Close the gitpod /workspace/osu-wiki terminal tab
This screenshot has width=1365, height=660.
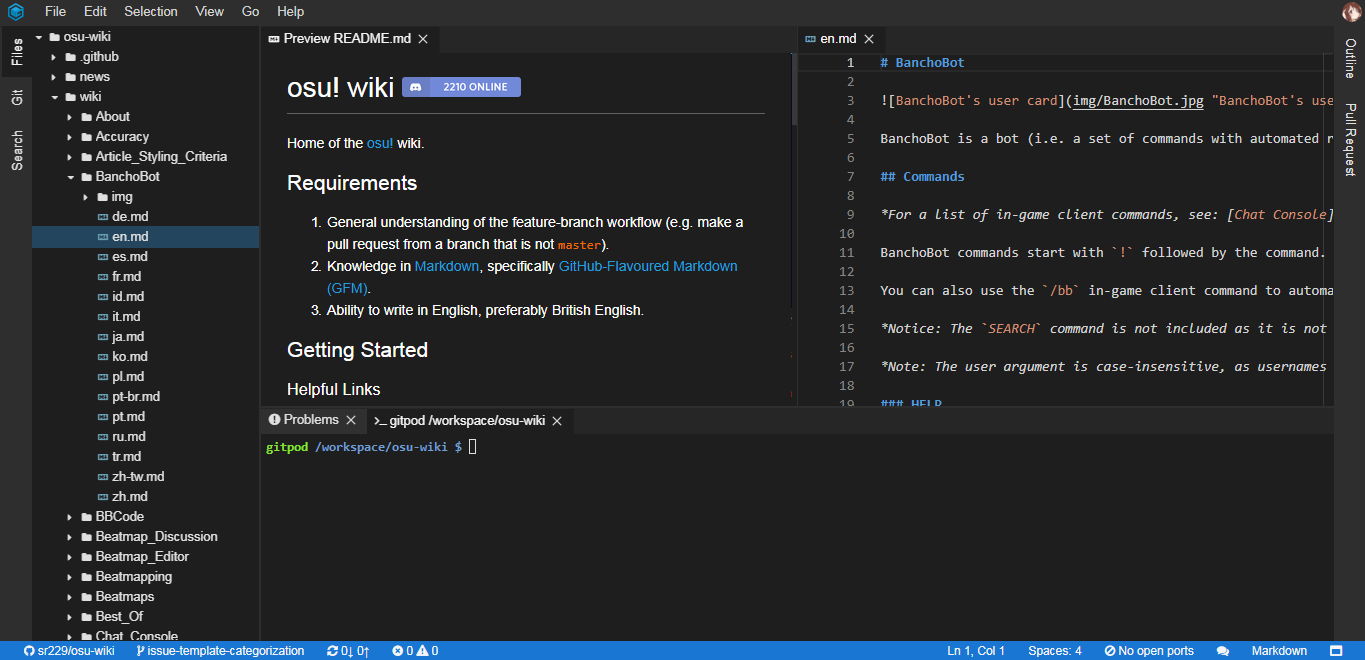point(557,421)
